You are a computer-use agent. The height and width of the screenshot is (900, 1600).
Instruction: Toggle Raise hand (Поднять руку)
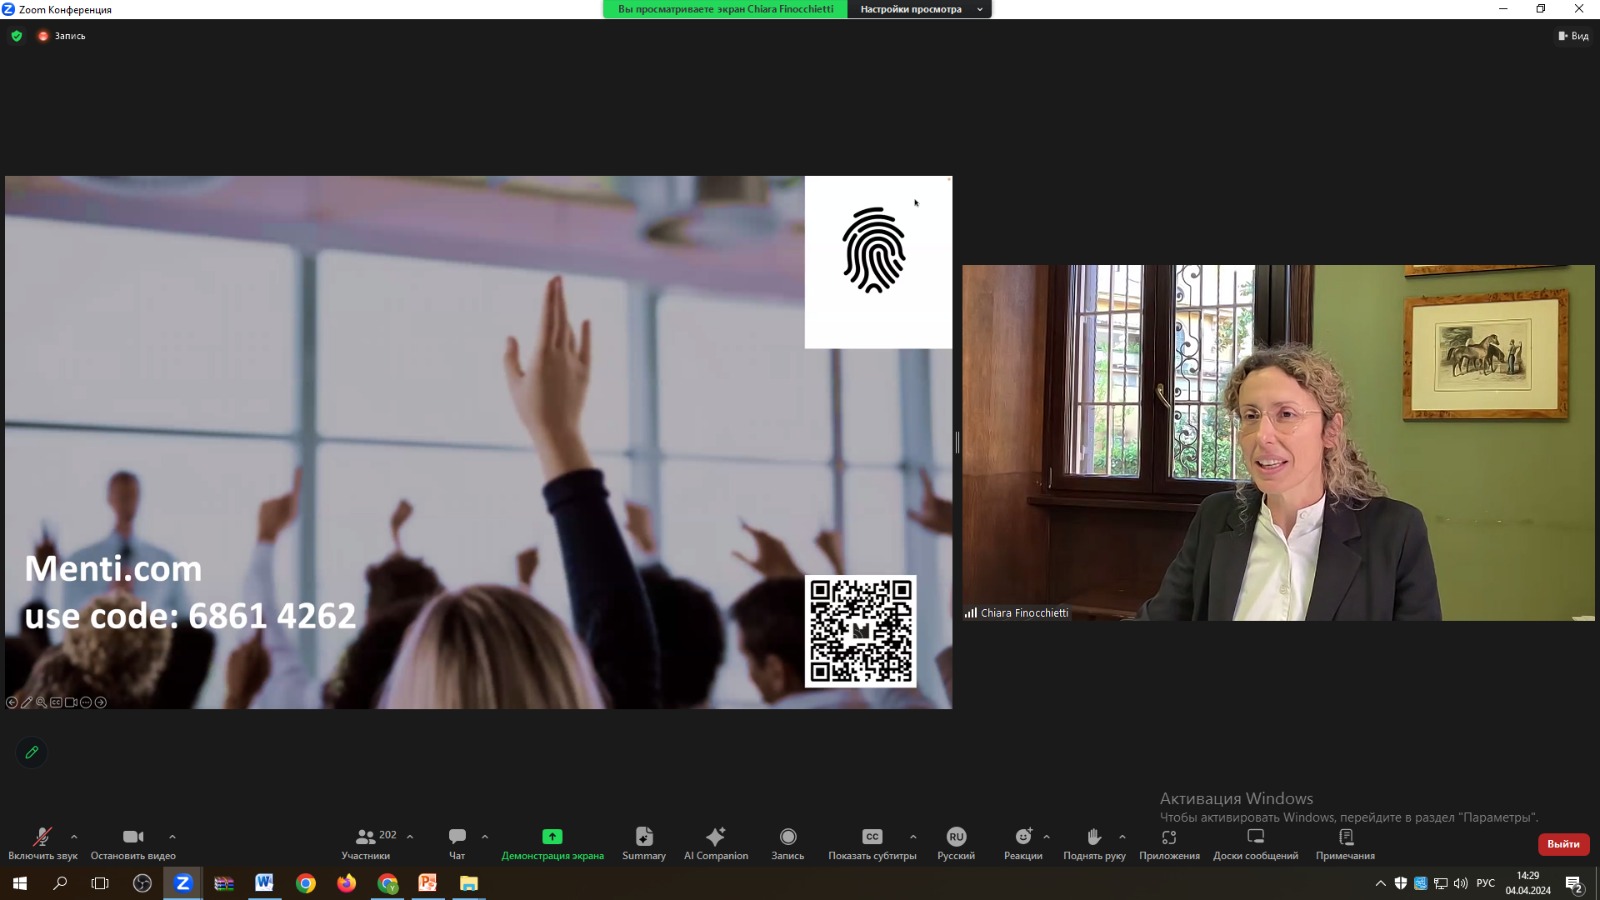(1093, 842)
